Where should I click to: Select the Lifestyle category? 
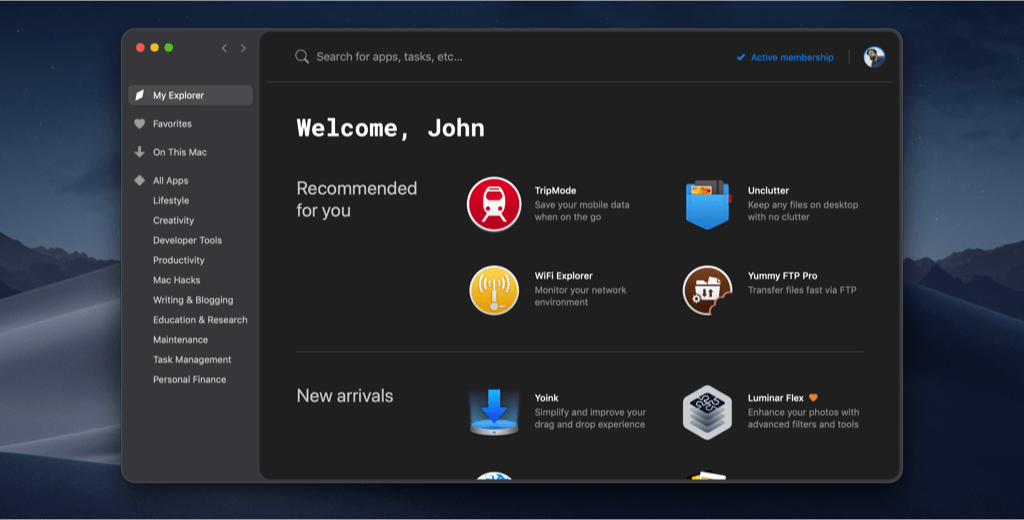pos(171,201)
